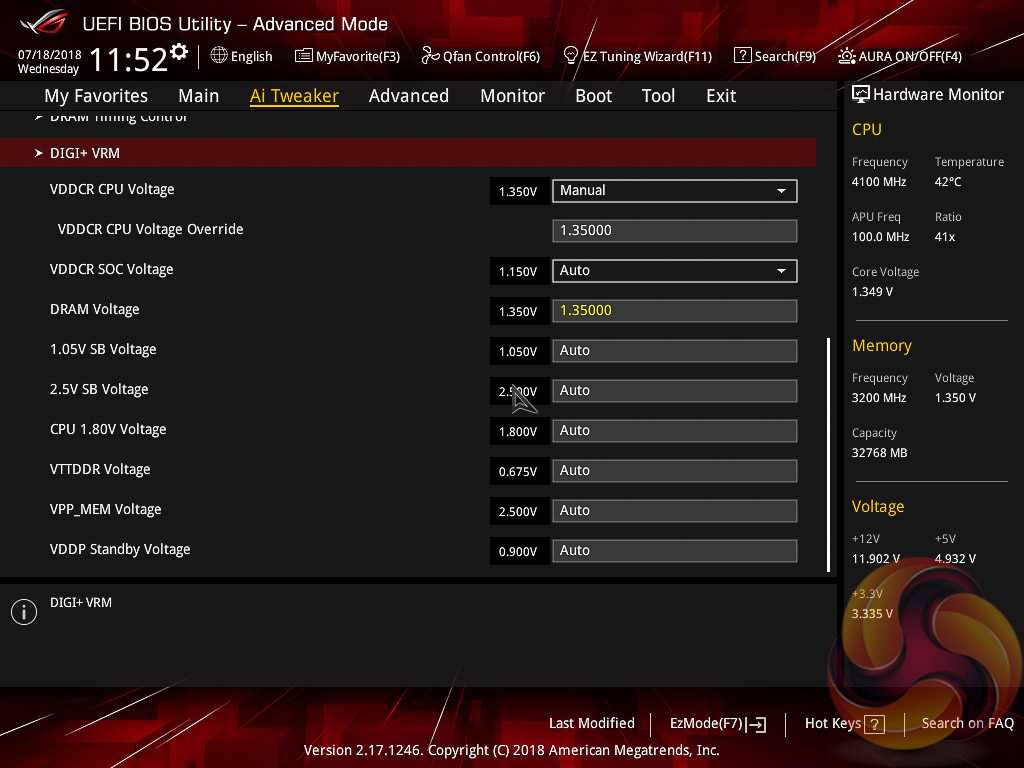Open VDDCR SOC Voltage Auto dropdown

pos(675,270)
